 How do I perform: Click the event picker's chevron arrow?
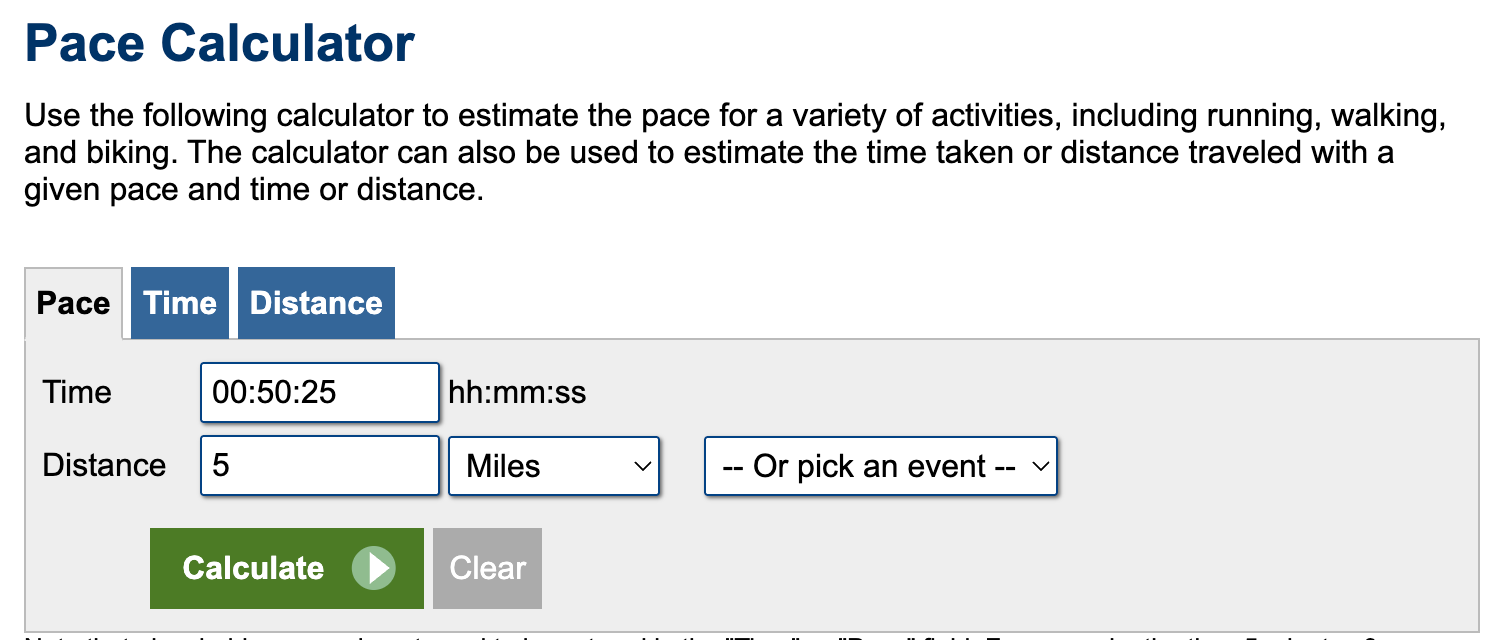(x=1040, y=466)
